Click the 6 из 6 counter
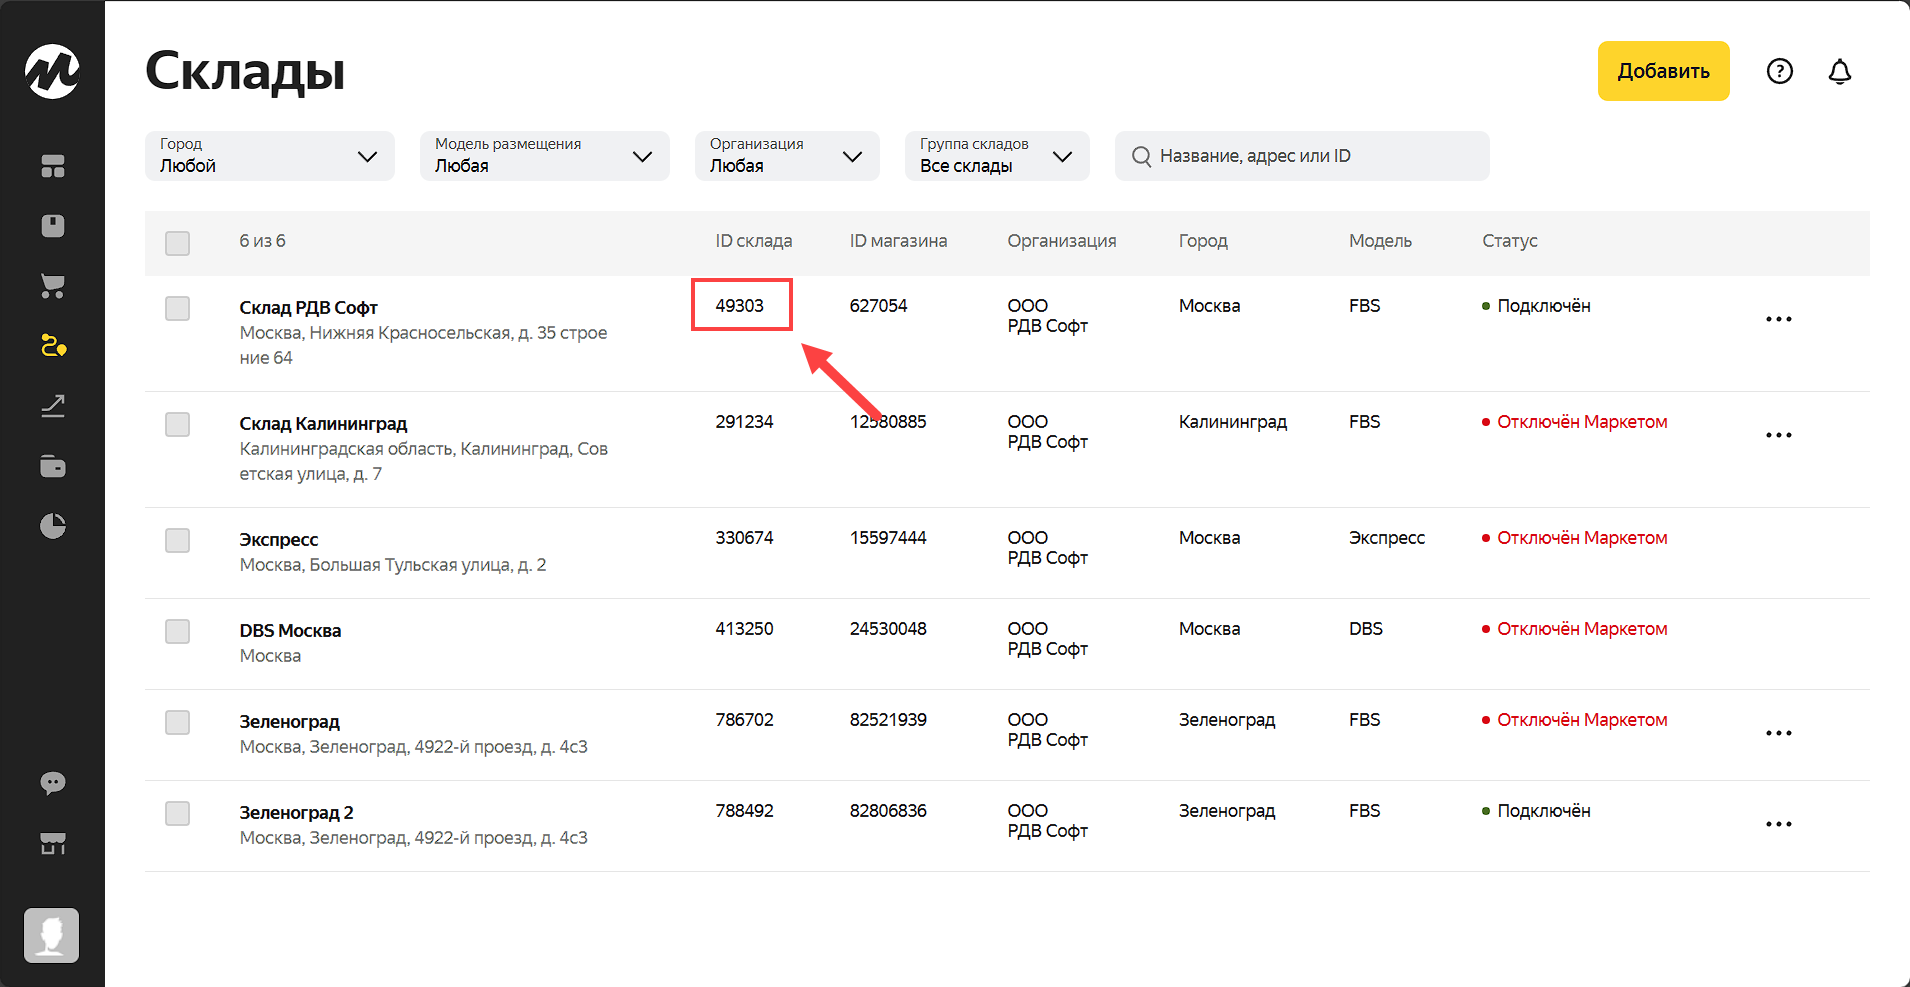Viewport: 1910px width, 987px height. point(262,241)
